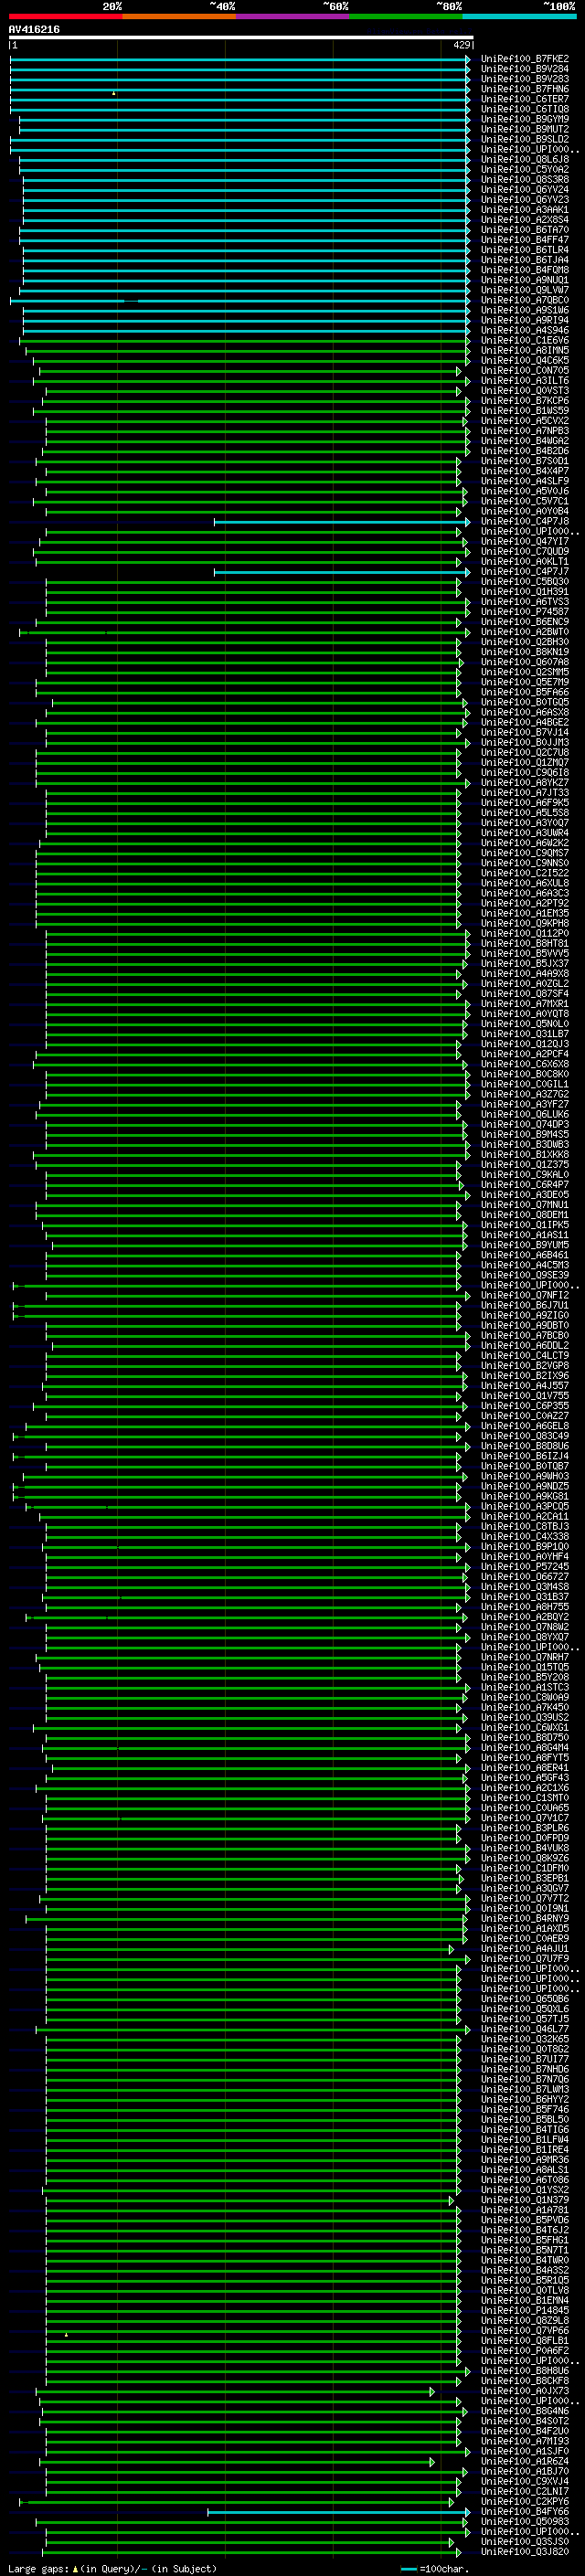Select label UniRef100_Q3SJS0

(x=525, y=2541)
